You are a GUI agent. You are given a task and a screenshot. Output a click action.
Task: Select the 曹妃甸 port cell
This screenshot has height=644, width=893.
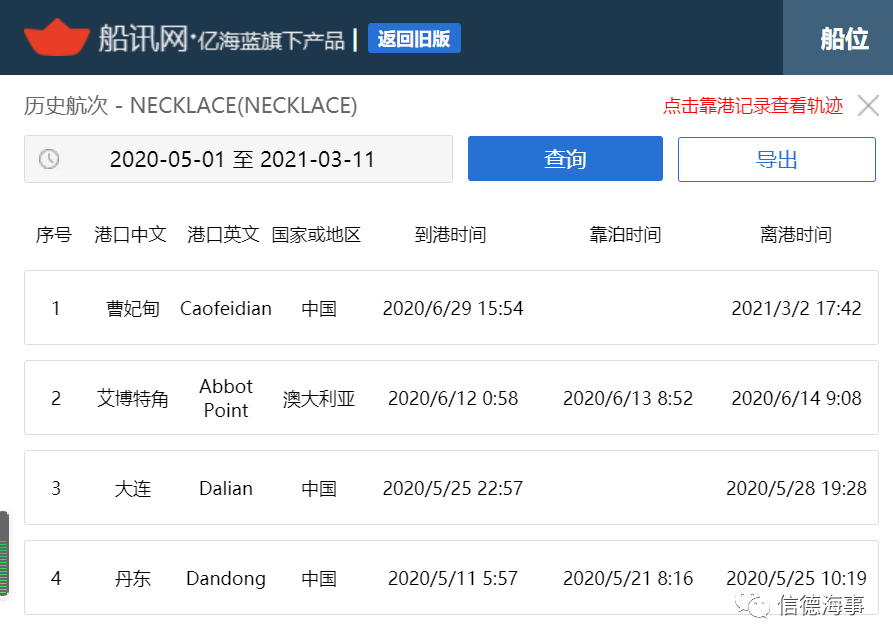[133, 308]
